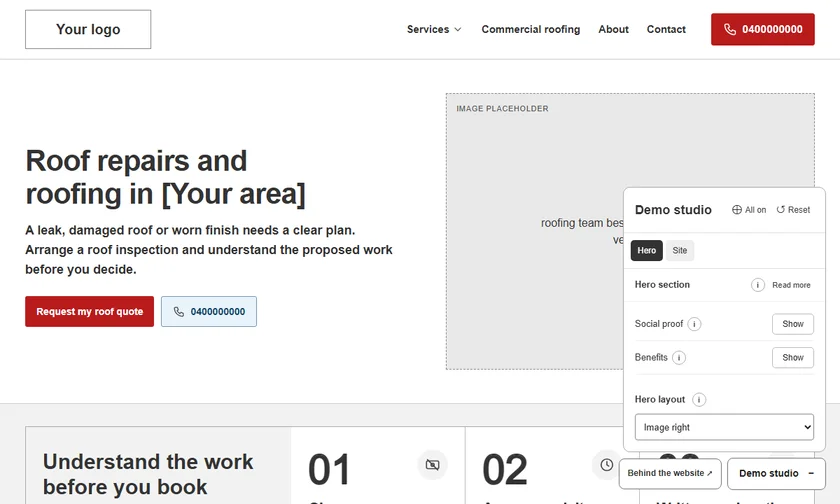
Task: Click Request my roof quote button
Action: coord(89,311)
